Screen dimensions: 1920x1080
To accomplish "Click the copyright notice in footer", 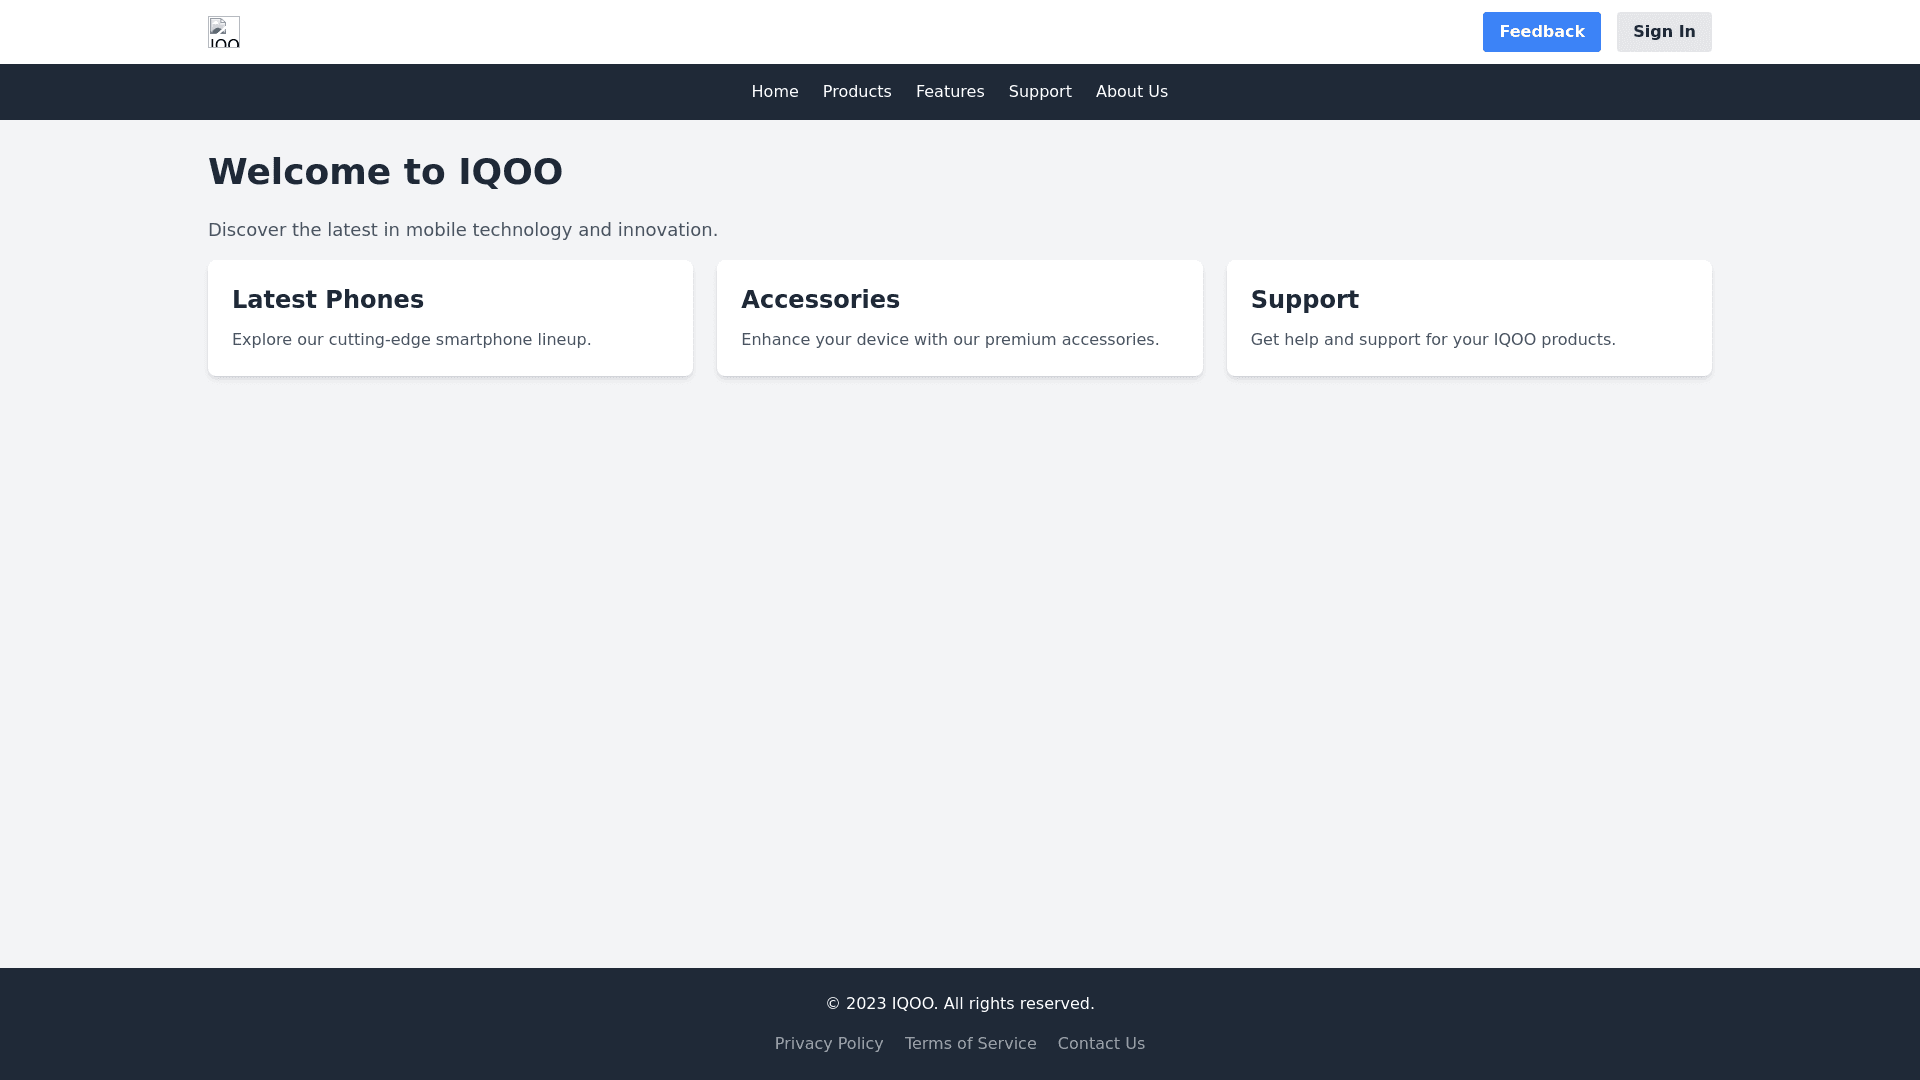I will point(959,1004).
